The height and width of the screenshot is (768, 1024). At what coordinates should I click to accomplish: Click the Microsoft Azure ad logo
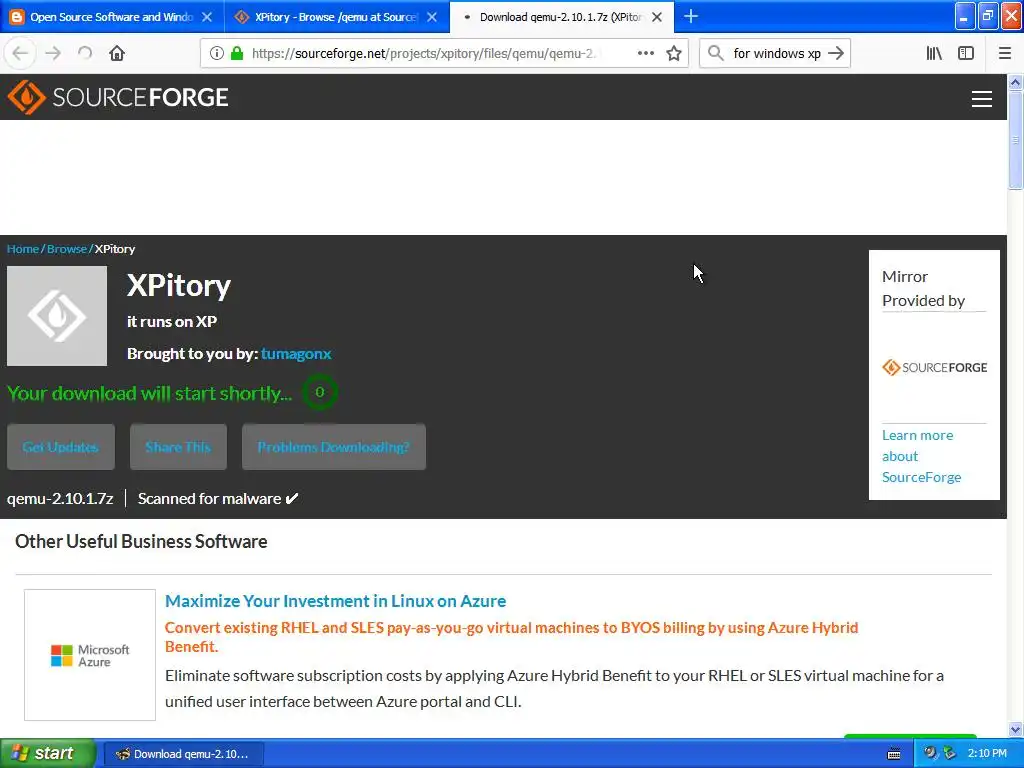click(x=90, y=655)
